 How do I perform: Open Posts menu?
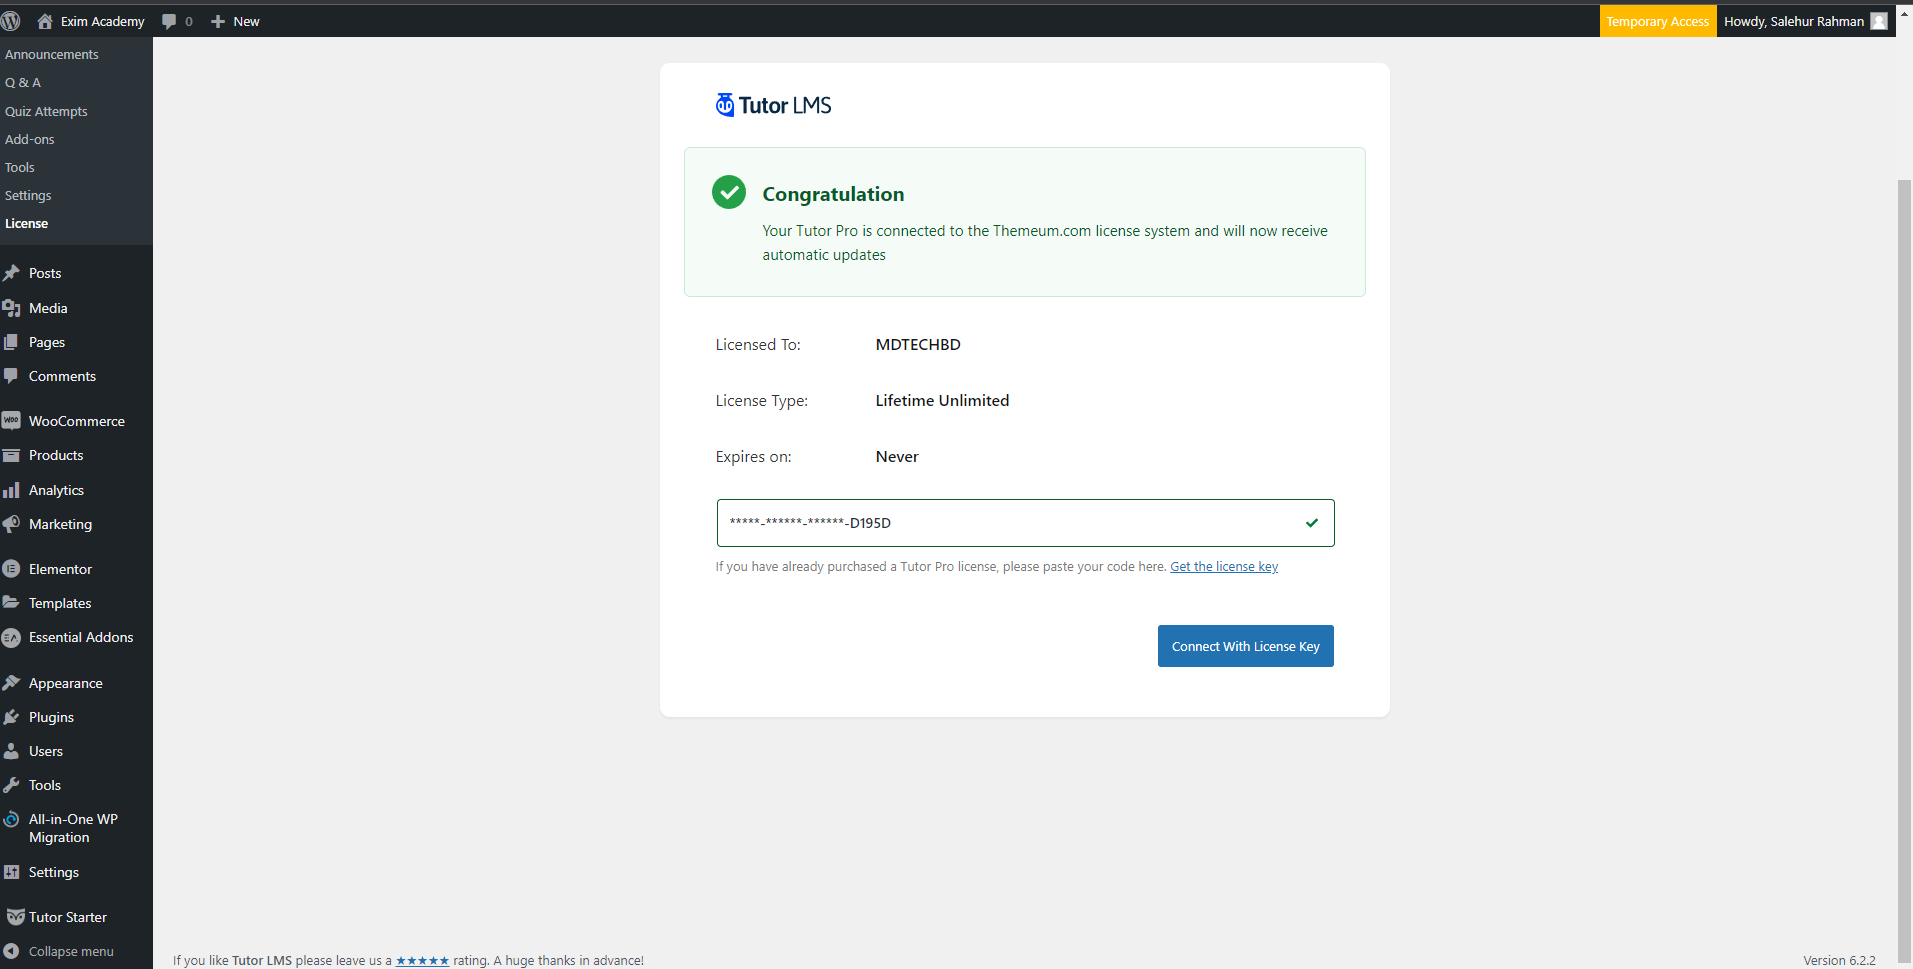pyautogui.click(x=45, y=273)
